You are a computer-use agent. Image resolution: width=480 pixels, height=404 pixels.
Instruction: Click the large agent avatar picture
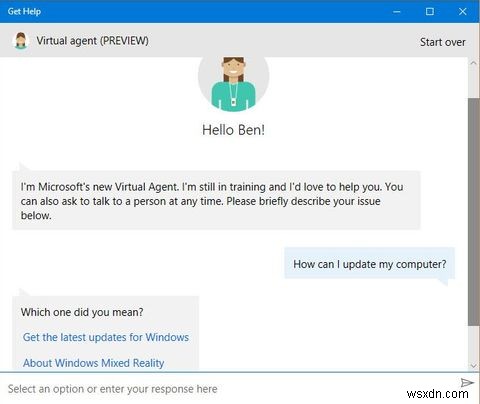pyautogui.click(x=233, y=83)
